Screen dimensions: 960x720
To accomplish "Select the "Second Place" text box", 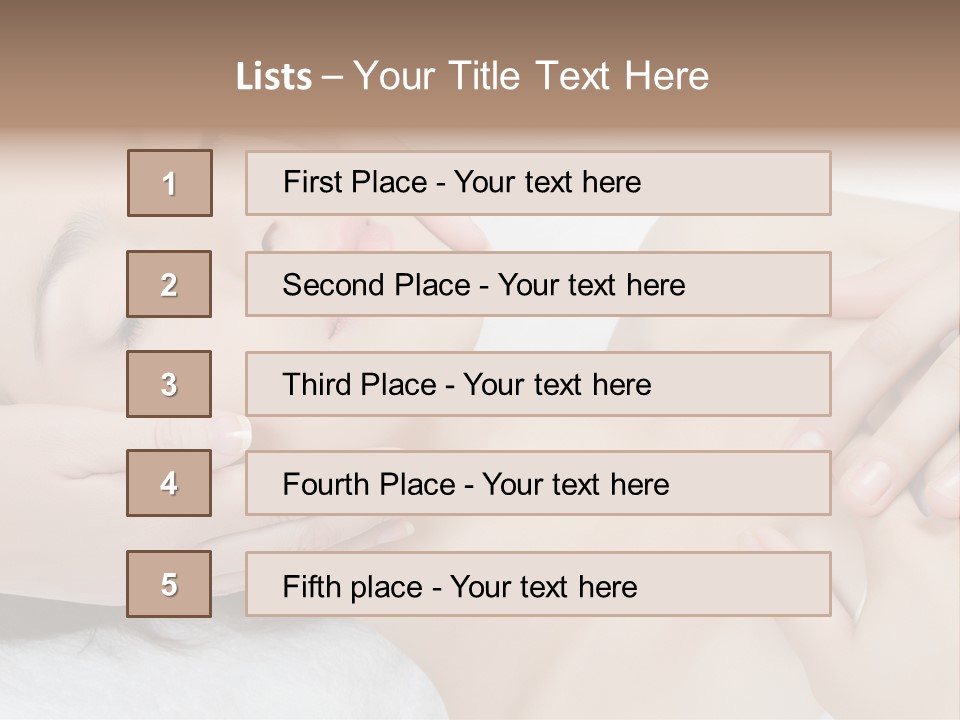I will point(538,284).
